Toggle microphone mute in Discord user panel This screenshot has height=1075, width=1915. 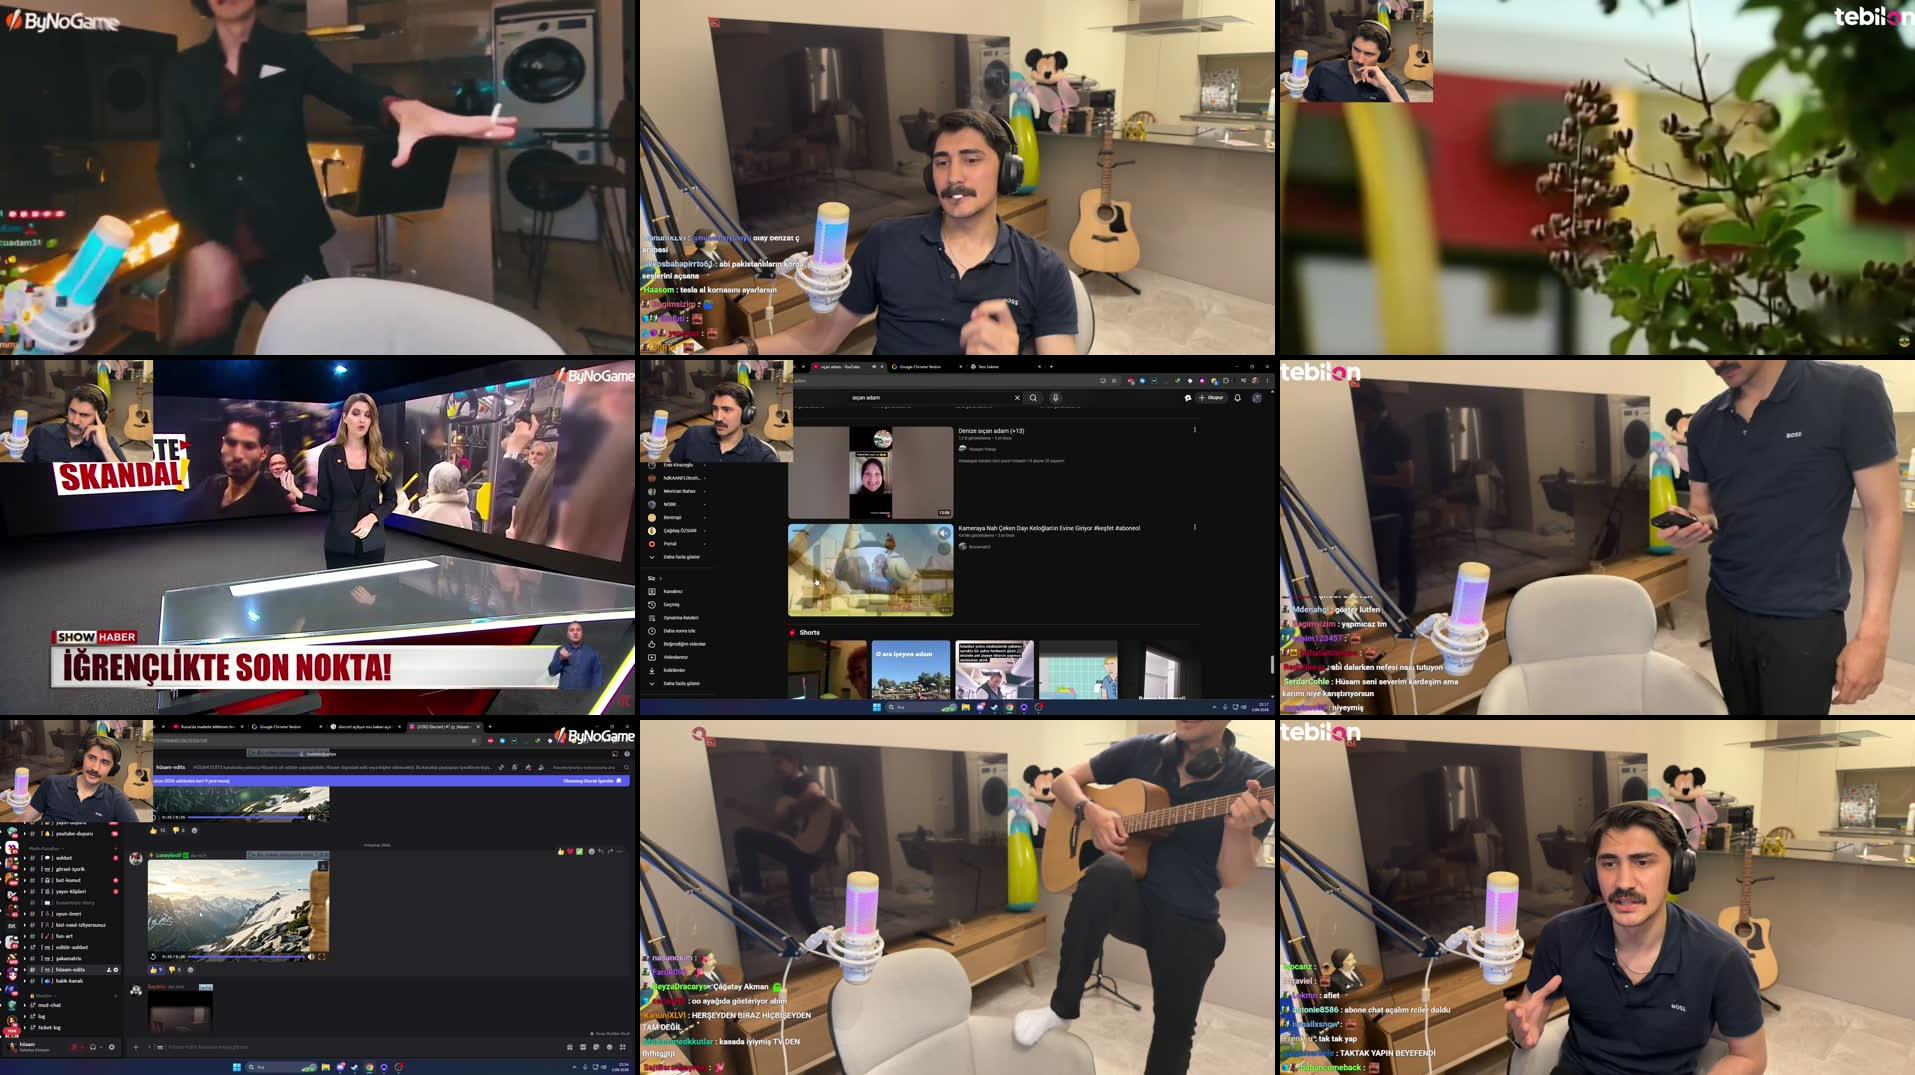click(x=74, y=1047)
